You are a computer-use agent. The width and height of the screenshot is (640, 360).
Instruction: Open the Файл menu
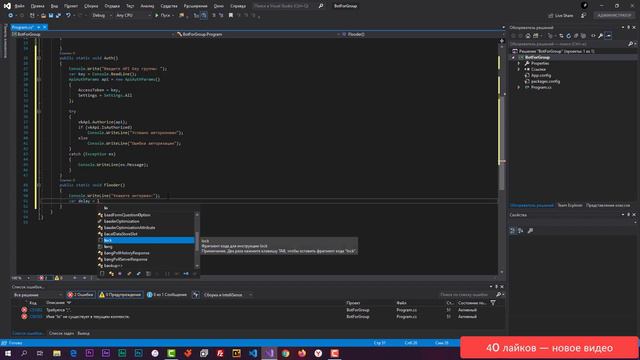coord(20,6)
